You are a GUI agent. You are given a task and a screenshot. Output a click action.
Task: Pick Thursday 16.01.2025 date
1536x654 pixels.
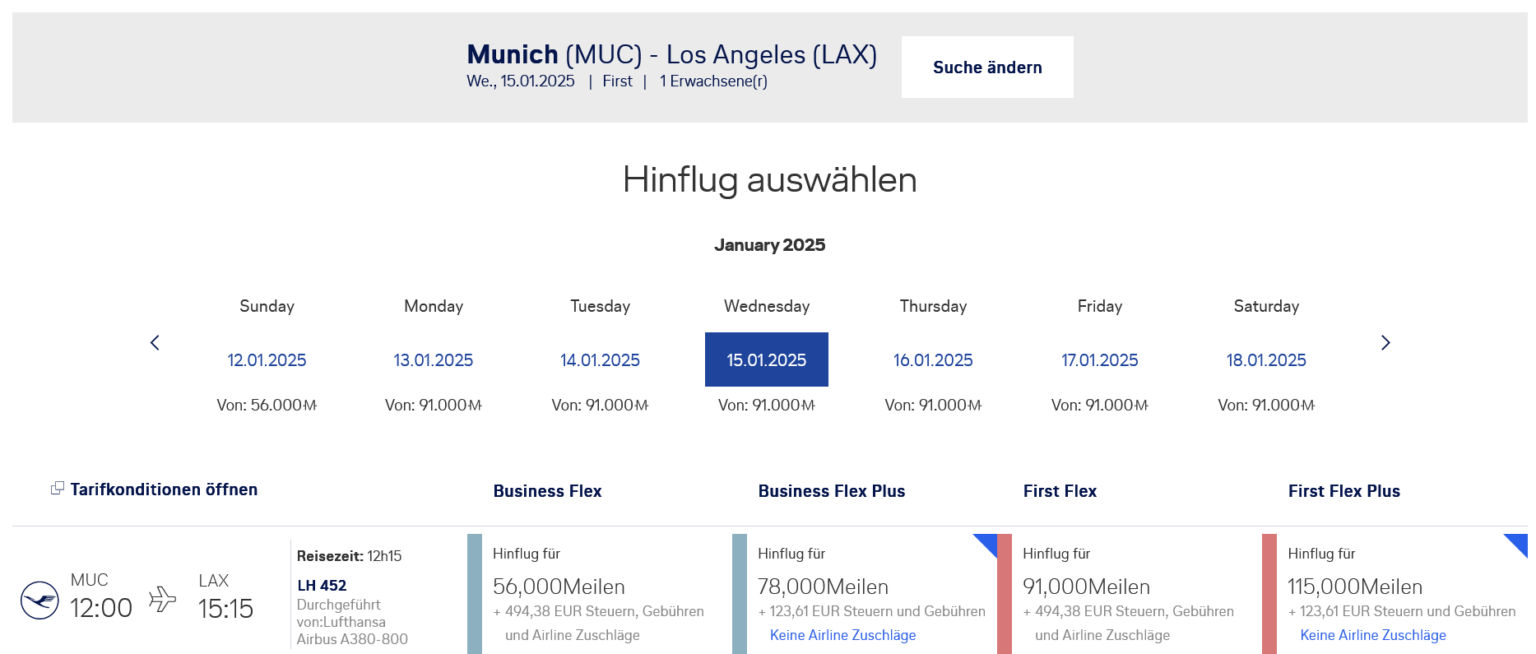point(933,360)
